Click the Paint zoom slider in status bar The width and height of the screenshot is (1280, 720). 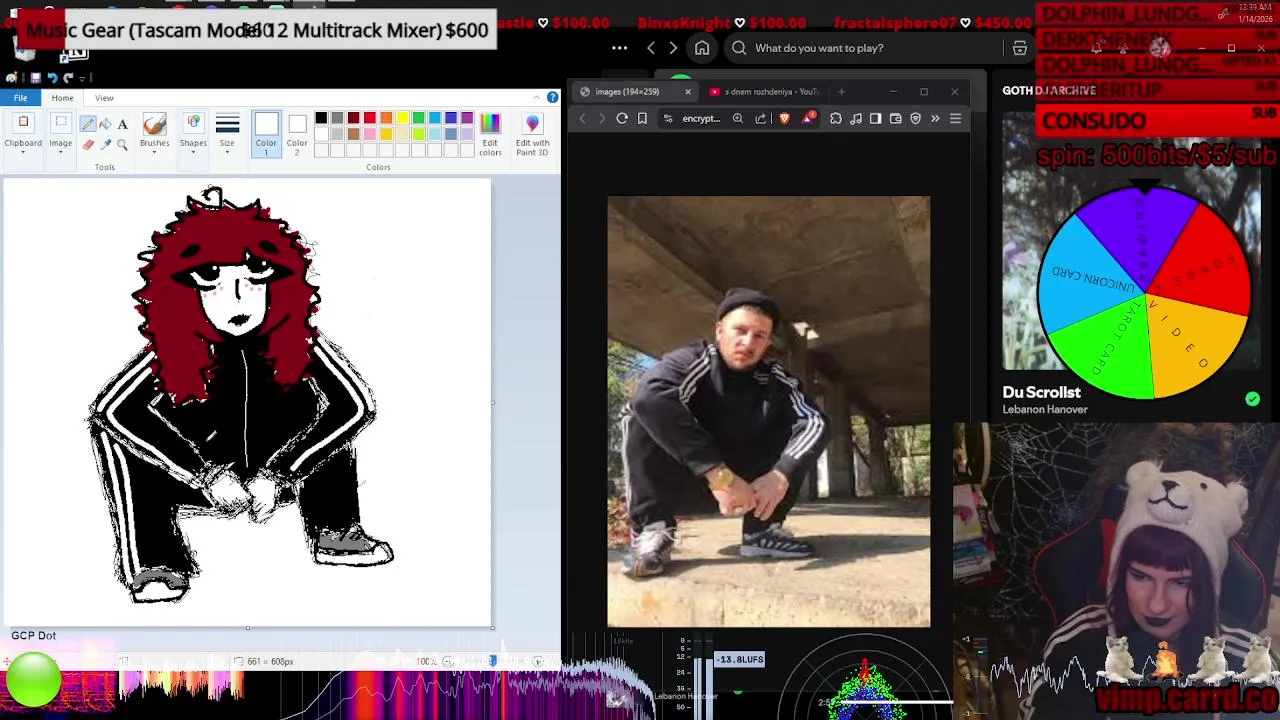tap(492, 661)
